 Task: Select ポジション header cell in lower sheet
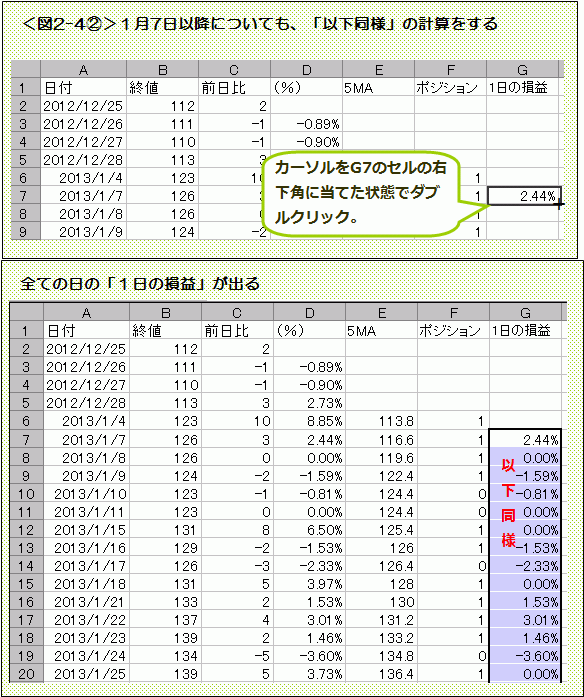pos(453,331)
